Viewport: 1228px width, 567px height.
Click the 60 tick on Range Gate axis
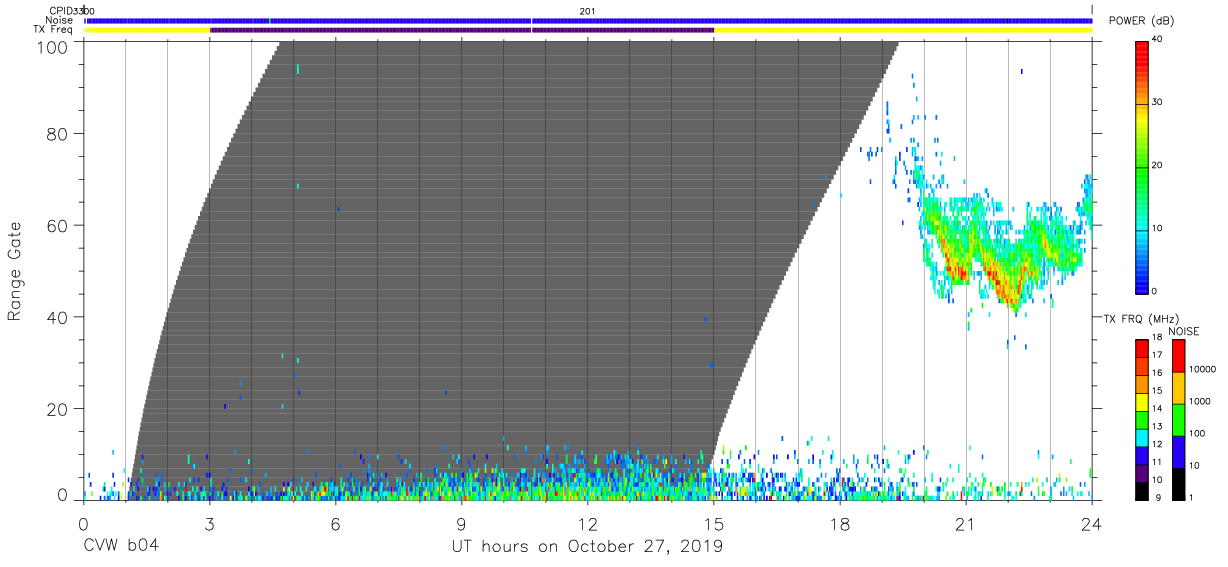coord(57,225)
